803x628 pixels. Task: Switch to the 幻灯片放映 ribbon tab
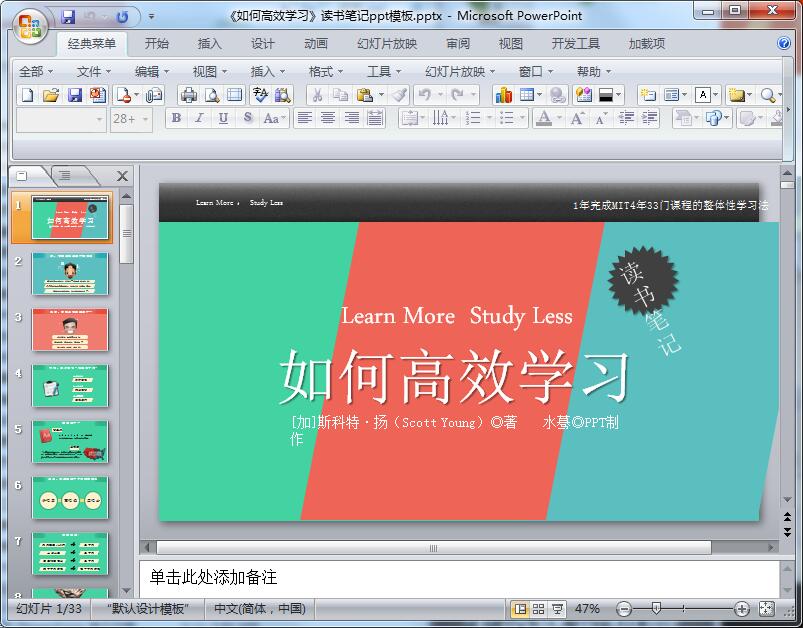(x=387, y=44)
